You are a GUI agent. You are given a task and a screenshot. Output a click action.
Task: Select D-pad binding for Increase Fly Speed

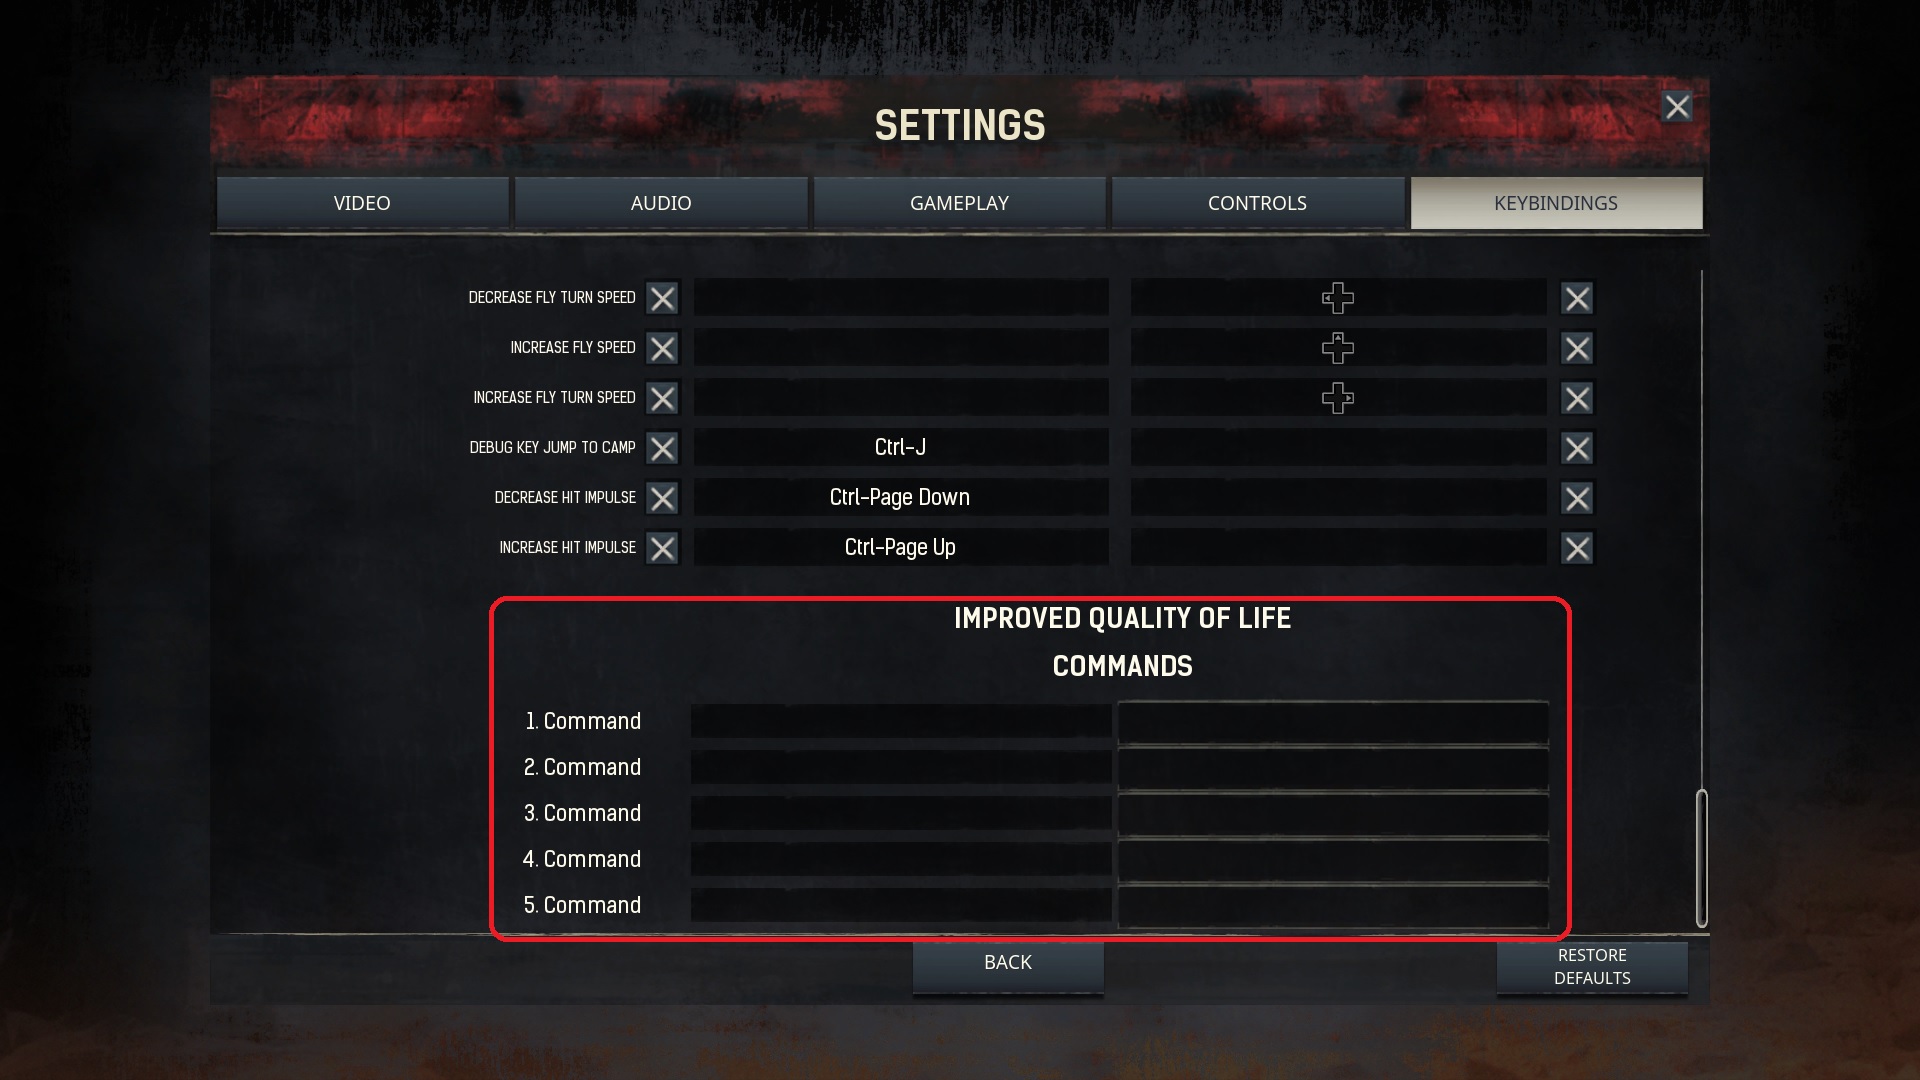click(x=1338, y=348)
